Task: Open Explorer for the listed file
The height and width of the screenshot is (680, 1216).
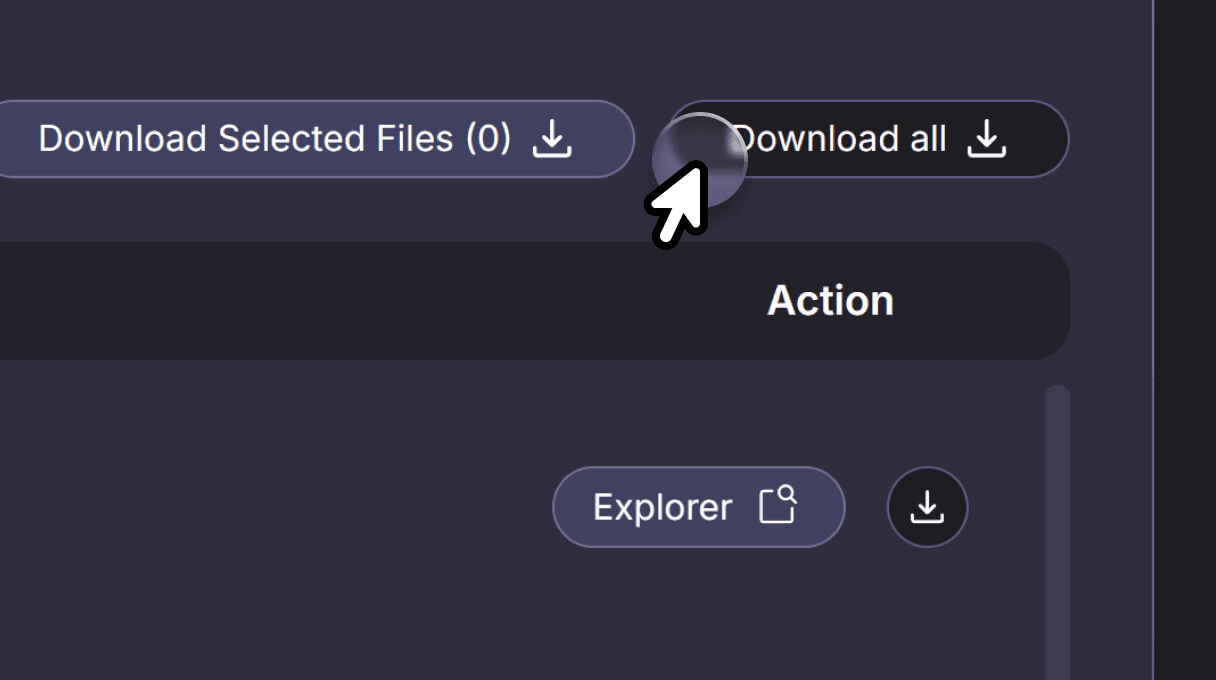Action: (698, 507)
